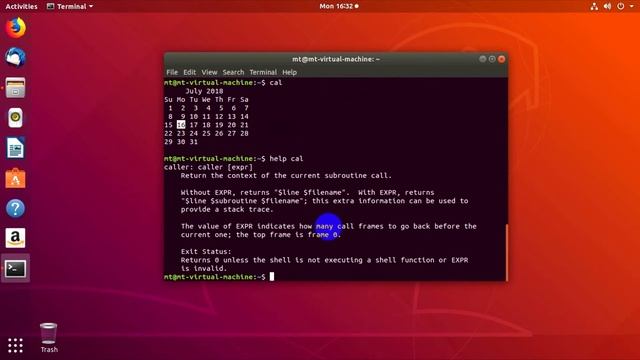640x360 pixels.
Task: Open the Help icon in dock
Action: click(x=16, y=208)
